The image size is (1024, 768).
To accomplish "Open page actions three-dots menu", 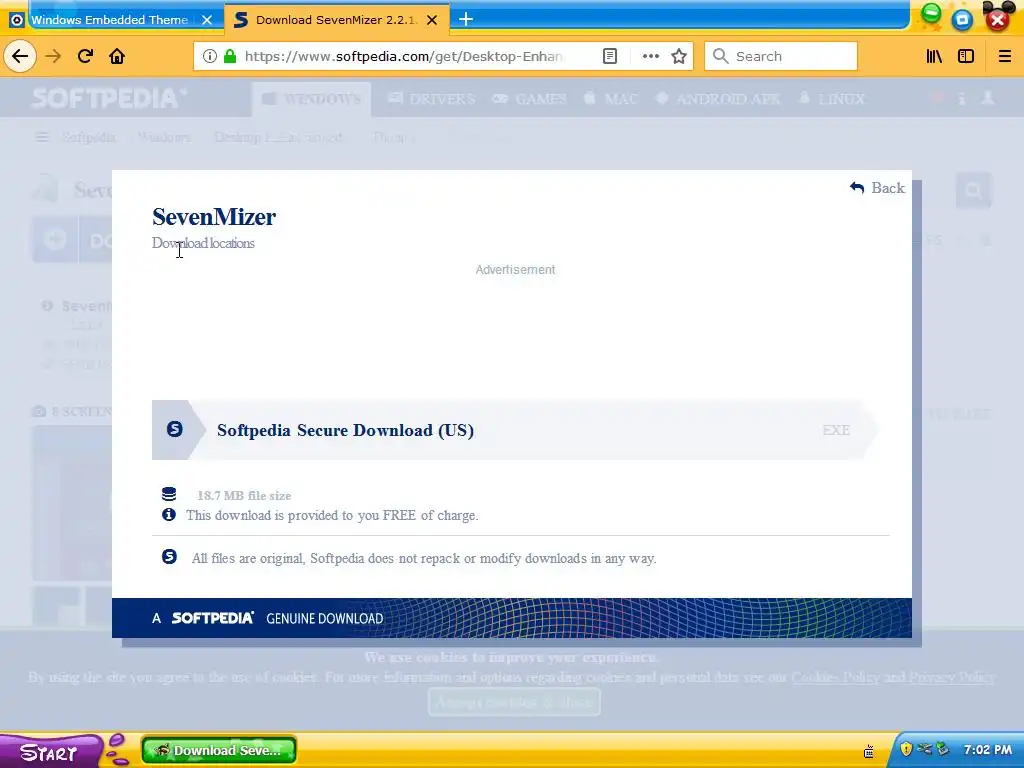I will 650,56.
